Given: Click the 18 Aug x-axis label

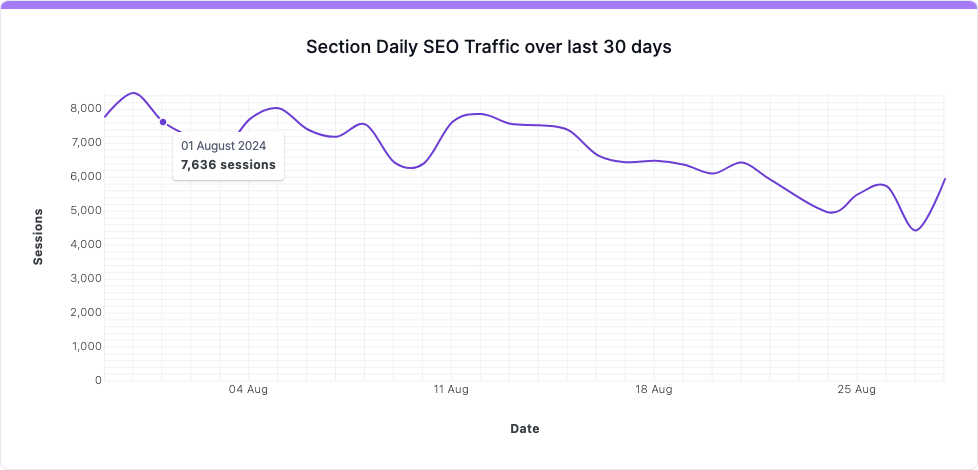Looking at the screenshot, I should [654, 389].
